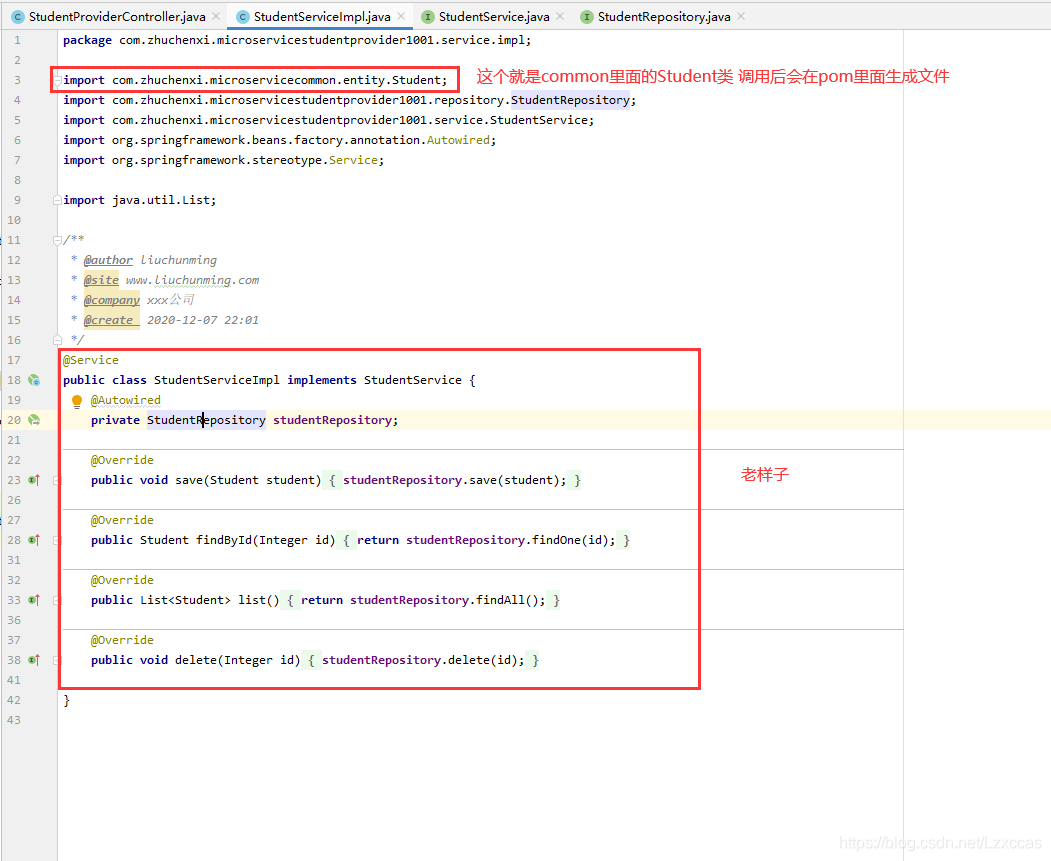Close the StudentServiceImpl.java tab
Screen dimensions: 1051x861
[401, 16]
